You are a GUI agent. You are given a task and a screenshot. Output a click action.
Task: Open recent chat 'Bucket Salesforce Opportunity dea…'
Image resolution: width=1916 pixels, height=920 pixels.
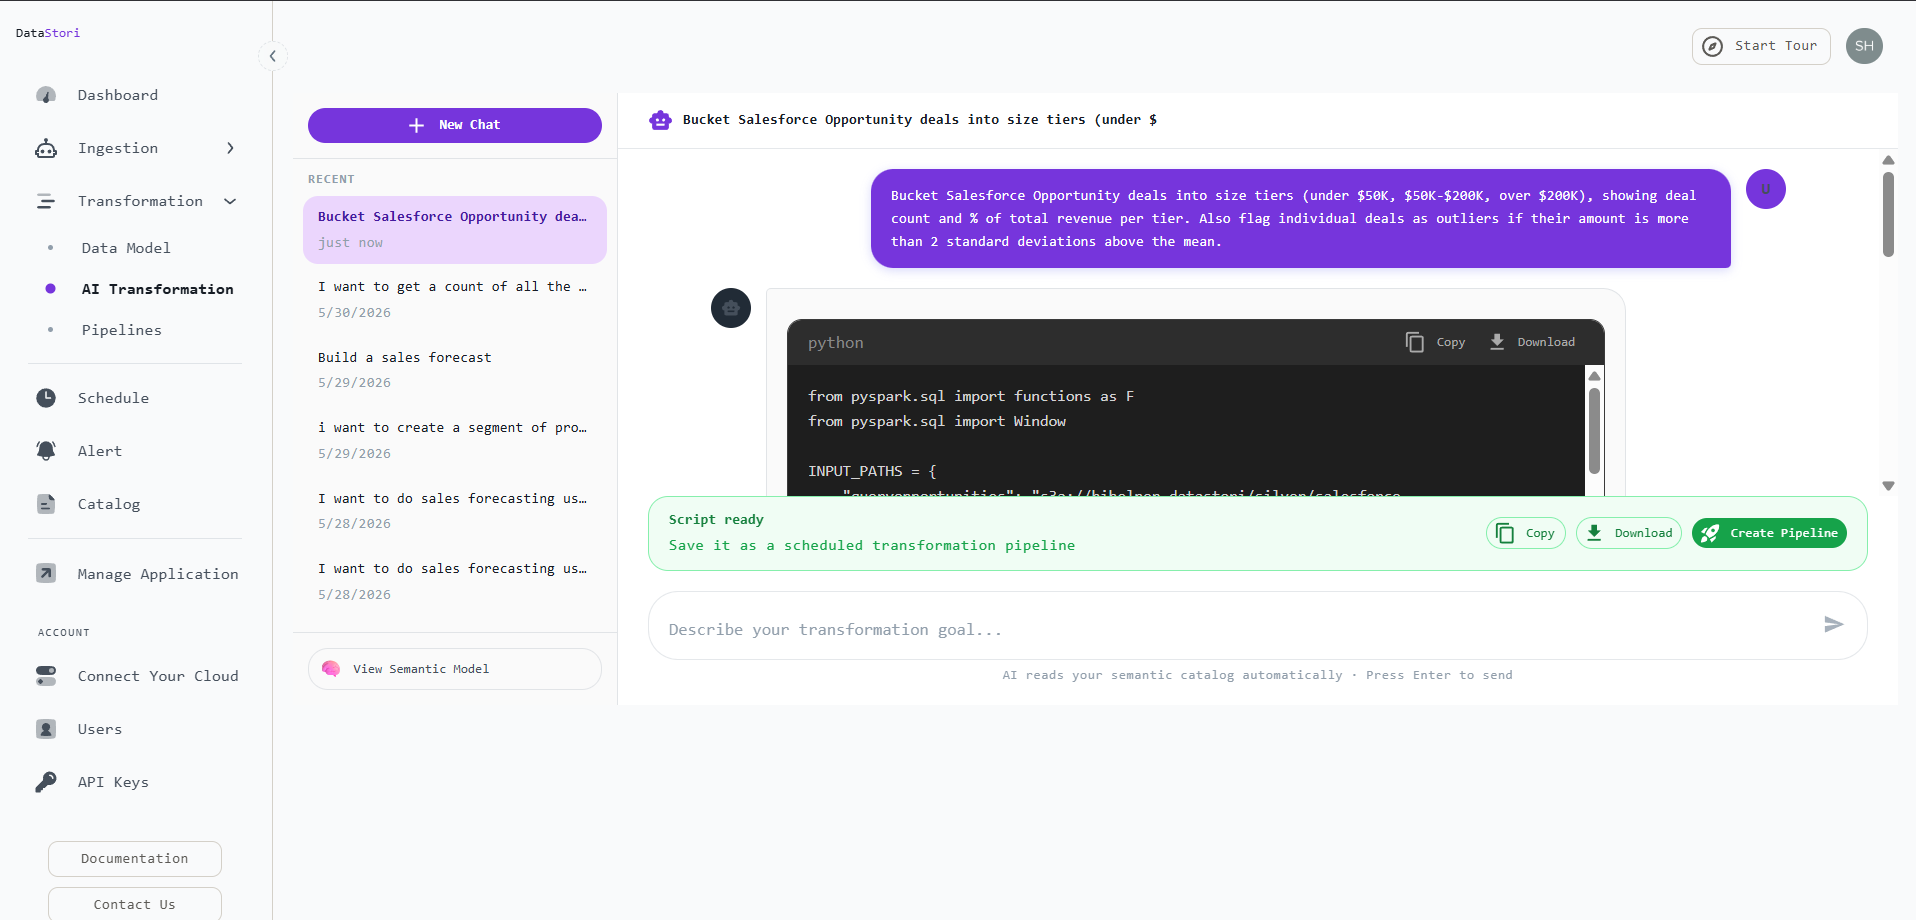pyautogui.click(x=455, y=230)
